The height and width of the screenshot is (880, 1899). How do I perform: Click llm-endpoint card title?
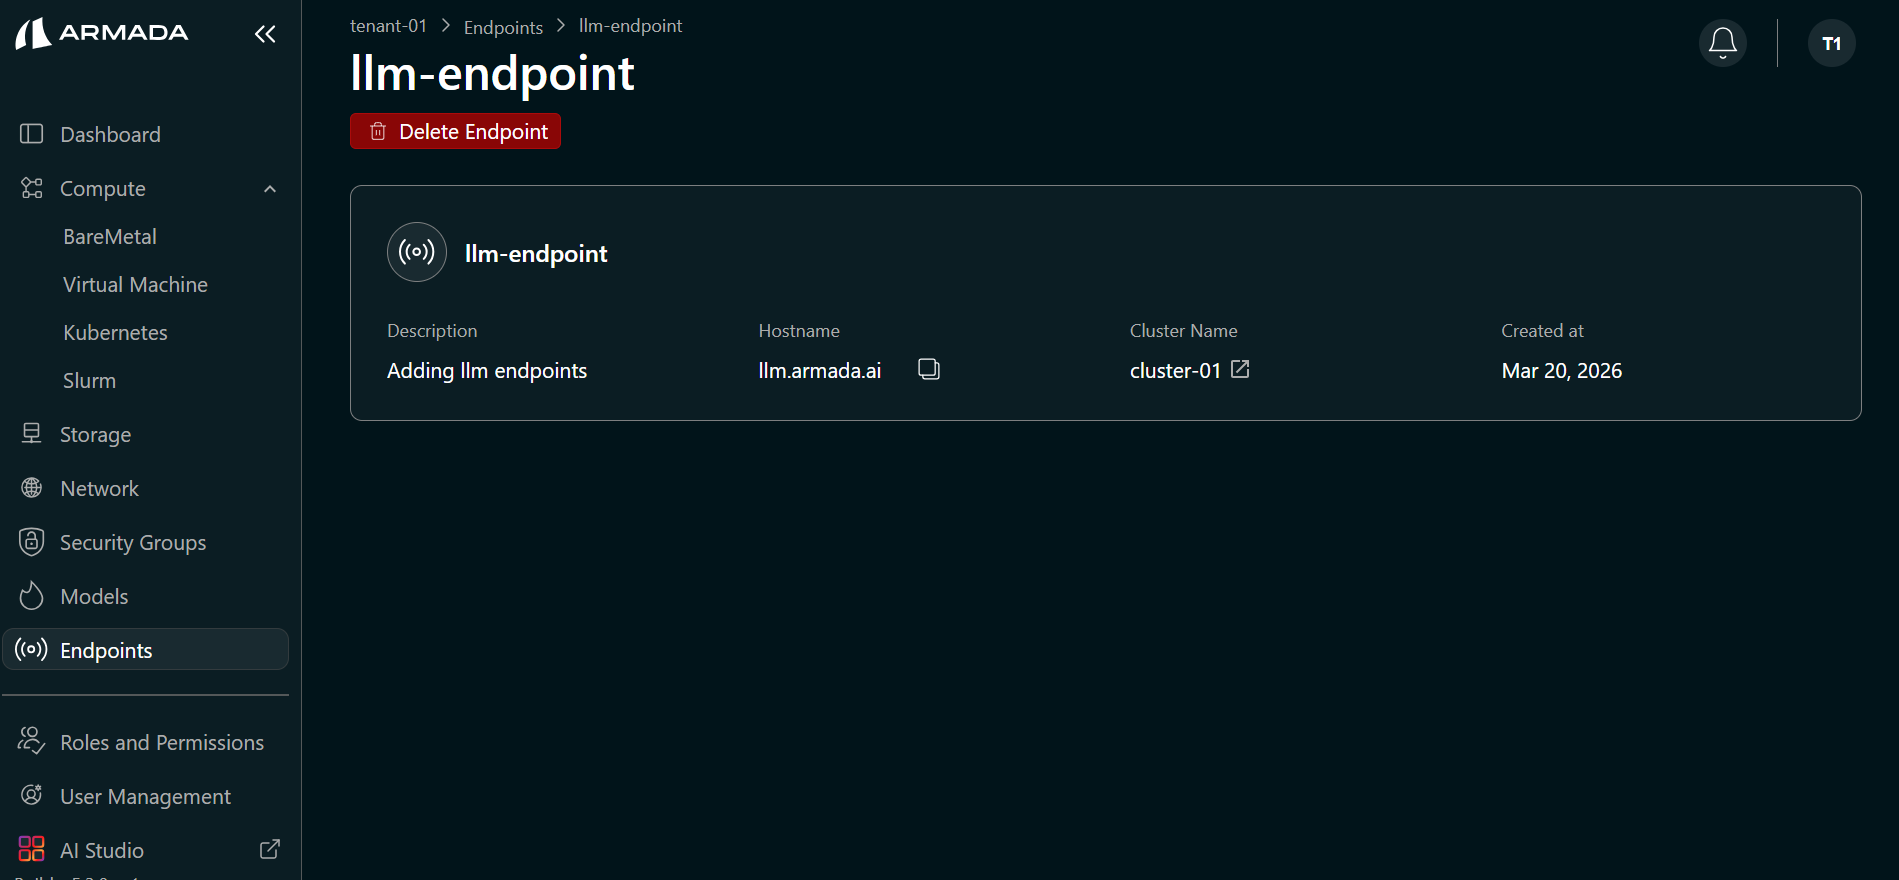(536, 254)
